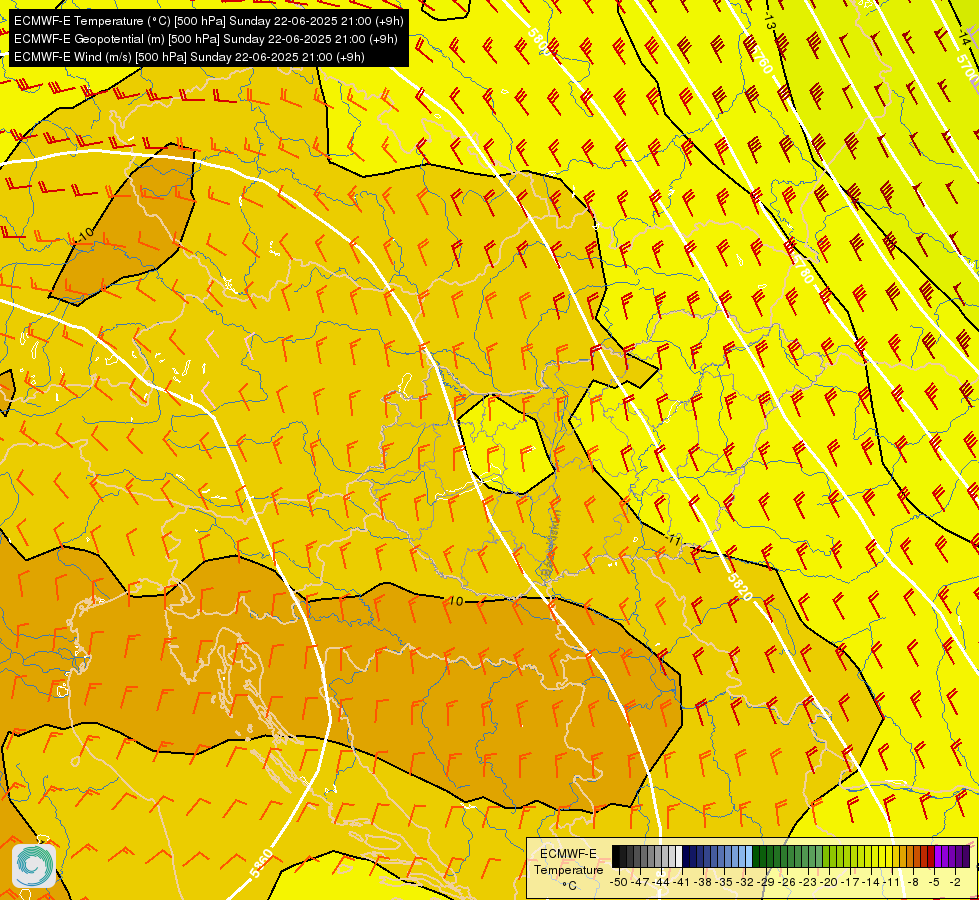Click the -38 value on the legend

coord(703,882)
